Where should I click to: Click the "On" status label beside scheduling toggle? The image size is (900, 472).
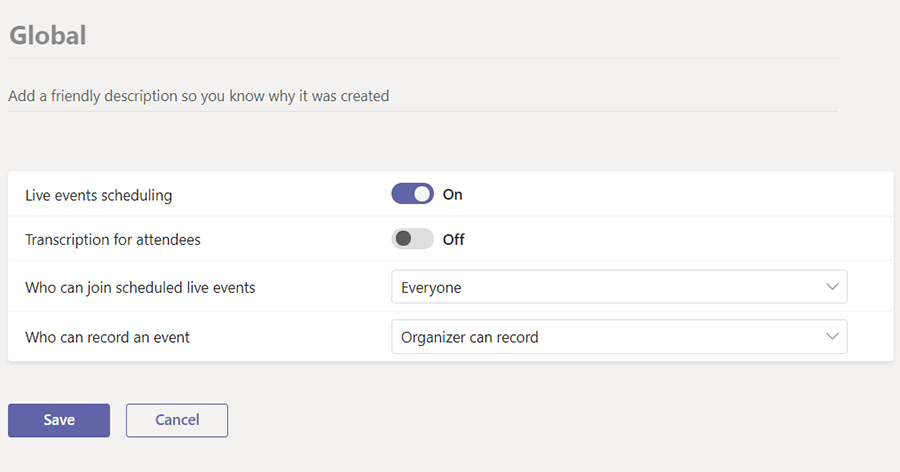[452, 195]
